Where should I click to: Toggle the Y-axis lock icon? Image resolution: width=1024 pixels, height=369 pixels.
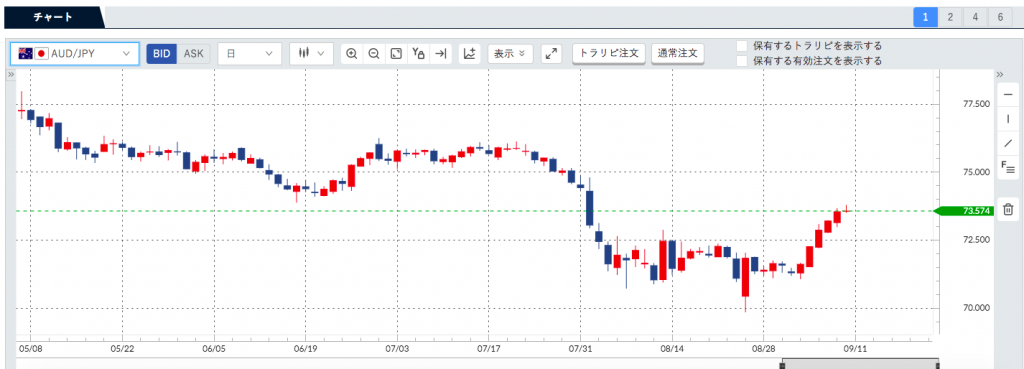tap(419, 54)
